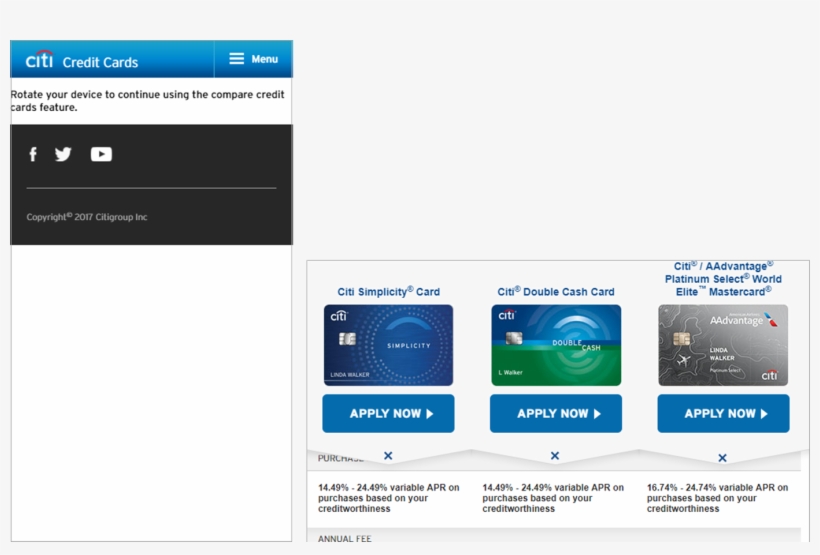Open Citi Simplicity Card title link
Screen dimensions: 820x555
tap(389, 291)
